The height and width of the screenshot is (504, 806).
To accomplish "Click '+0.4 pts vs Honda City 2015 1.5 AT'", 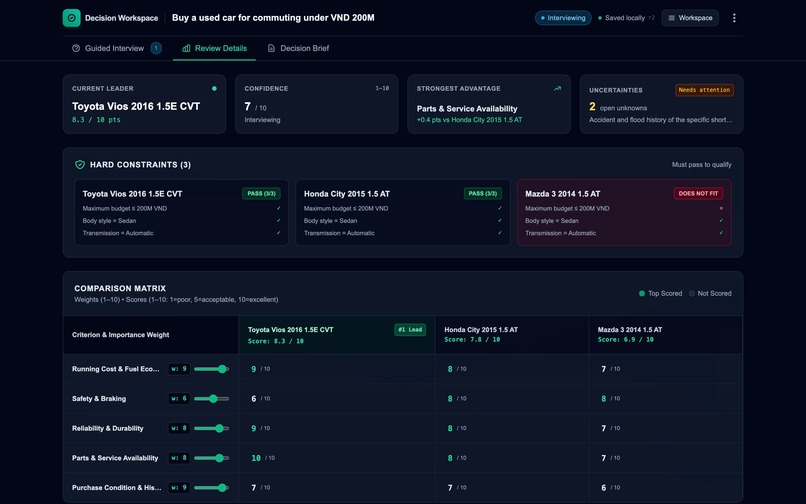I will pos(469,120).
